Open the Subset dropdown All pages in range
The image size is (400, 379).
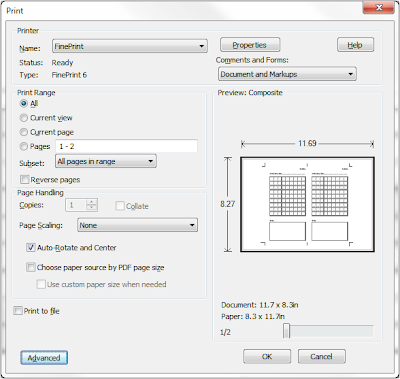[x=106, y=161]
